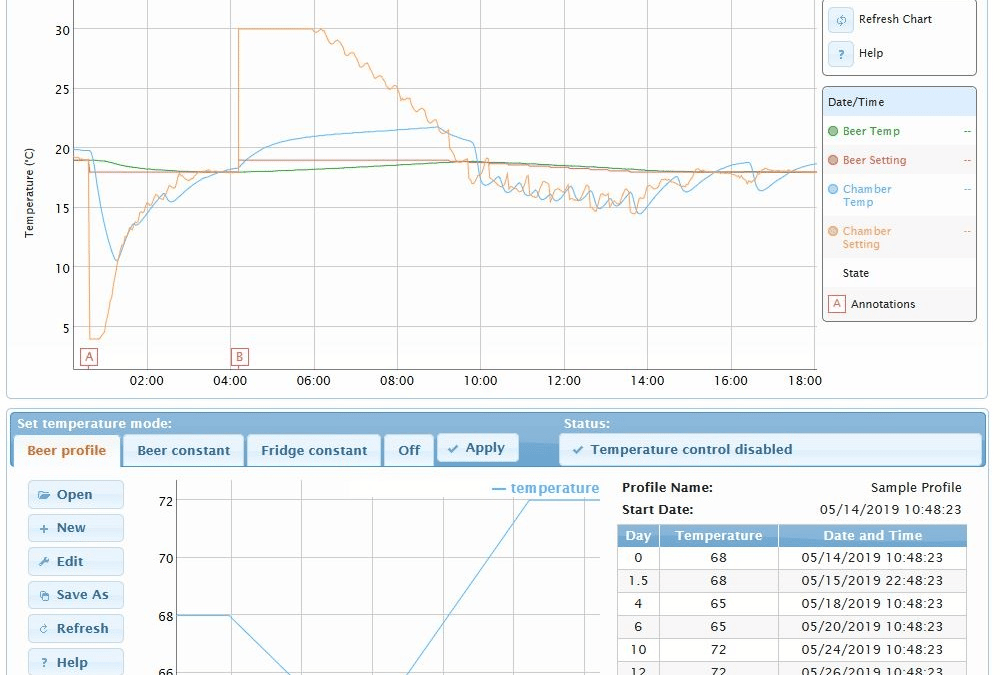Click the Edit profile wrench button

[76, 562]
